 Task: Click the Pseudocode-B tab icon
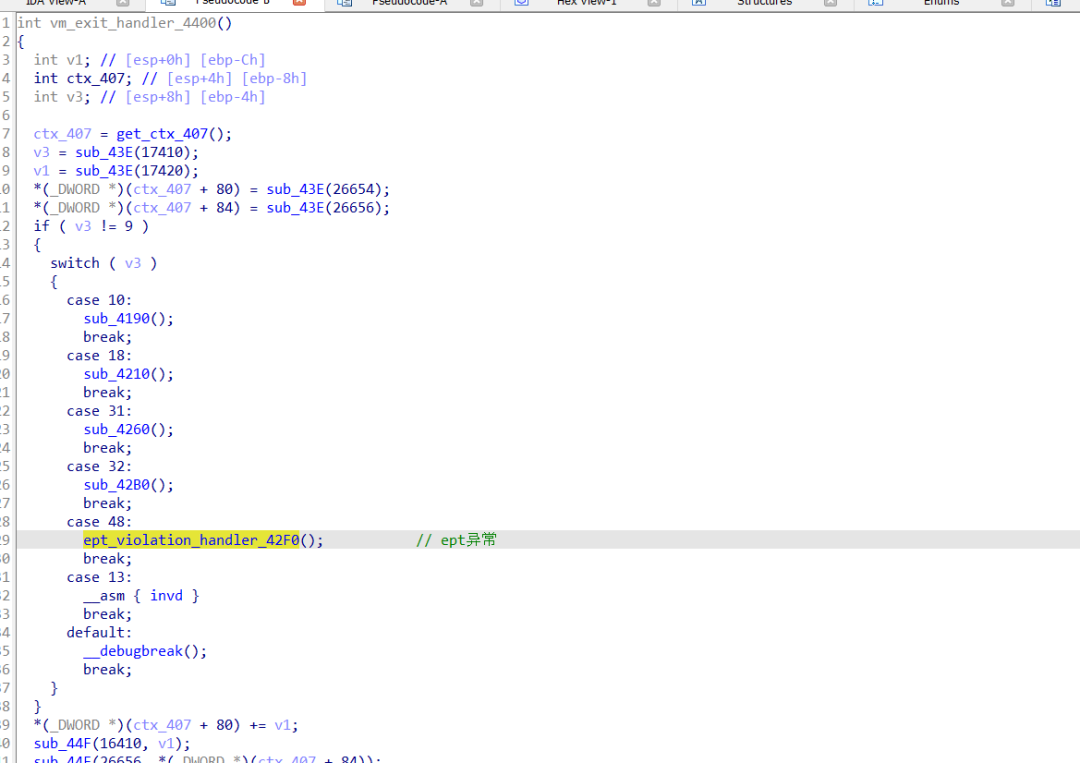[x=168, y=3]
